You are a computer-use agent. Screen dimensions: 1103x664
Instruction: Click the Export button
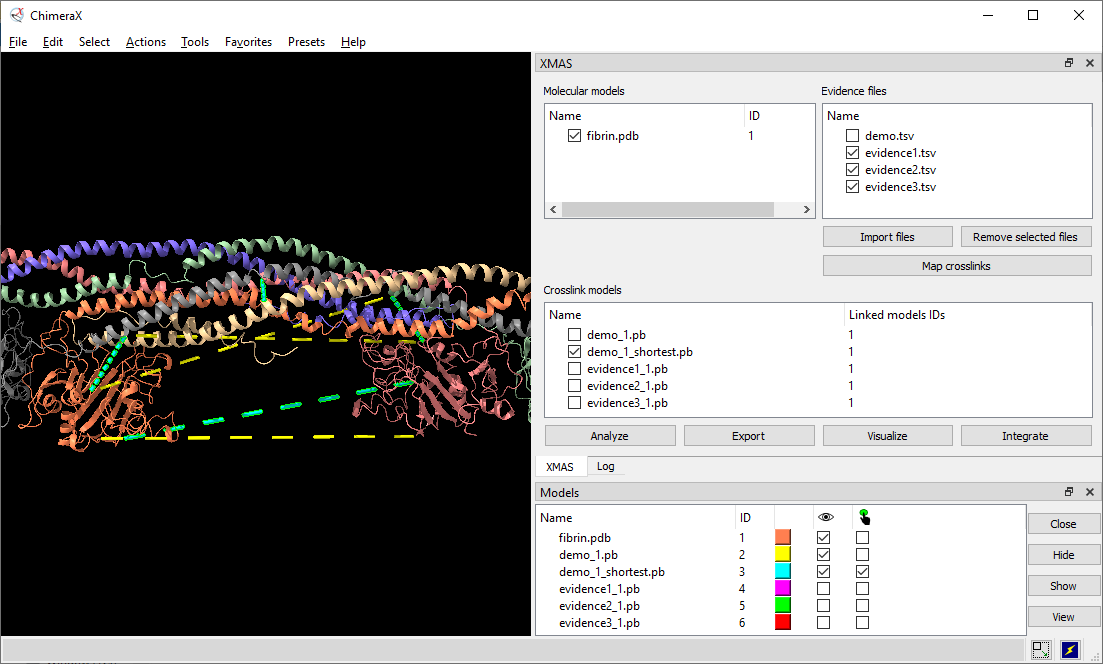[x=748, y=436]
